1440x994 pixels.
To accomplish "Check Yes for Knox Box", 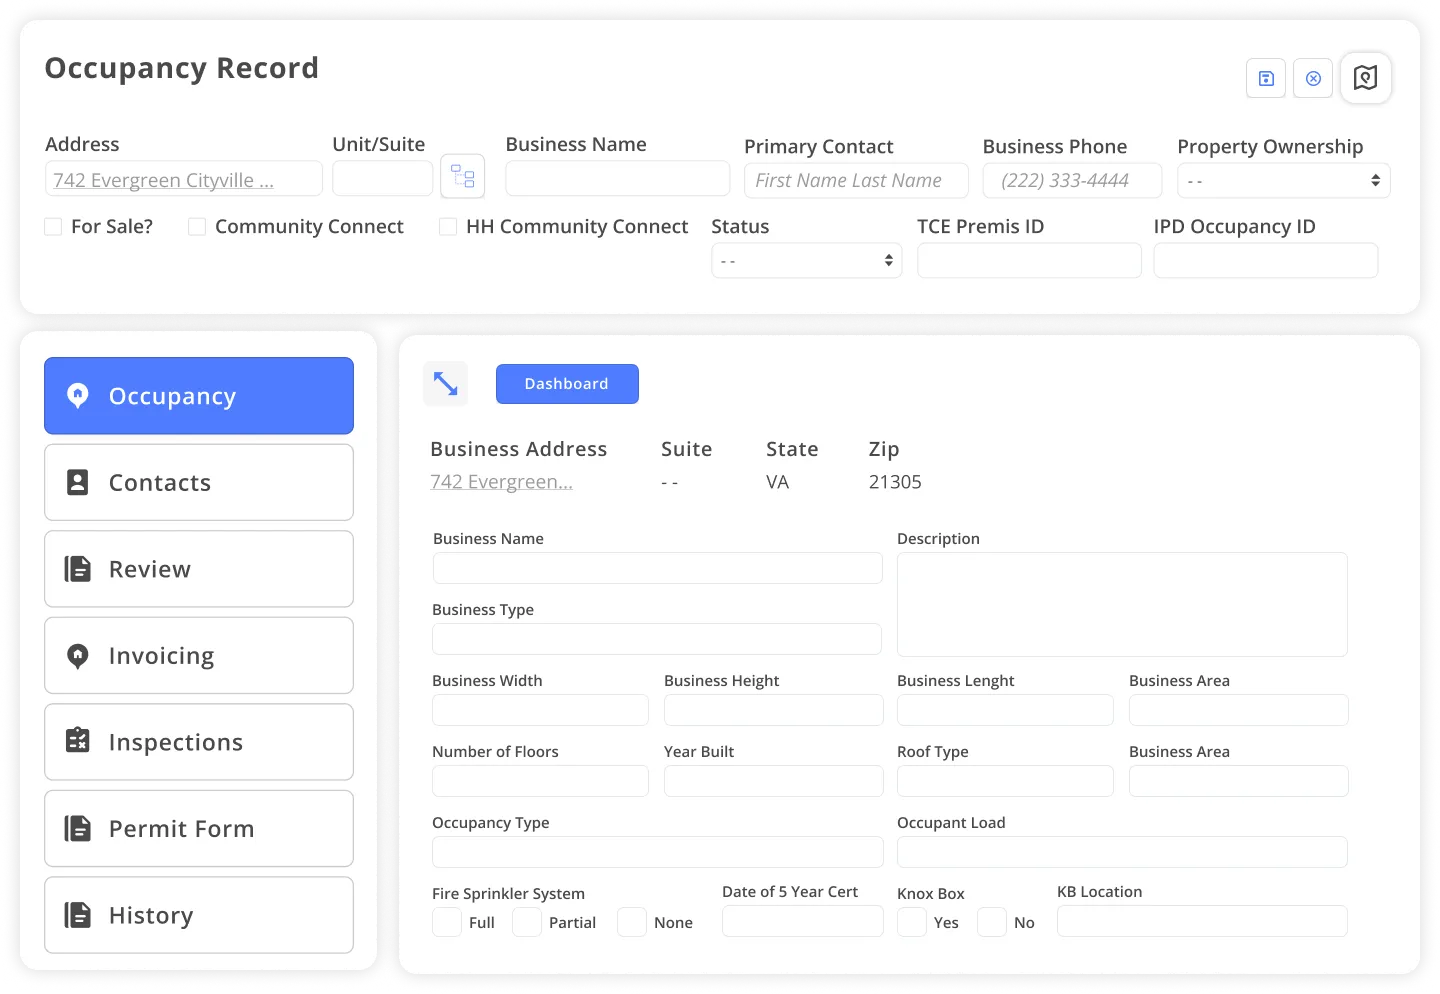I will 911,922.
